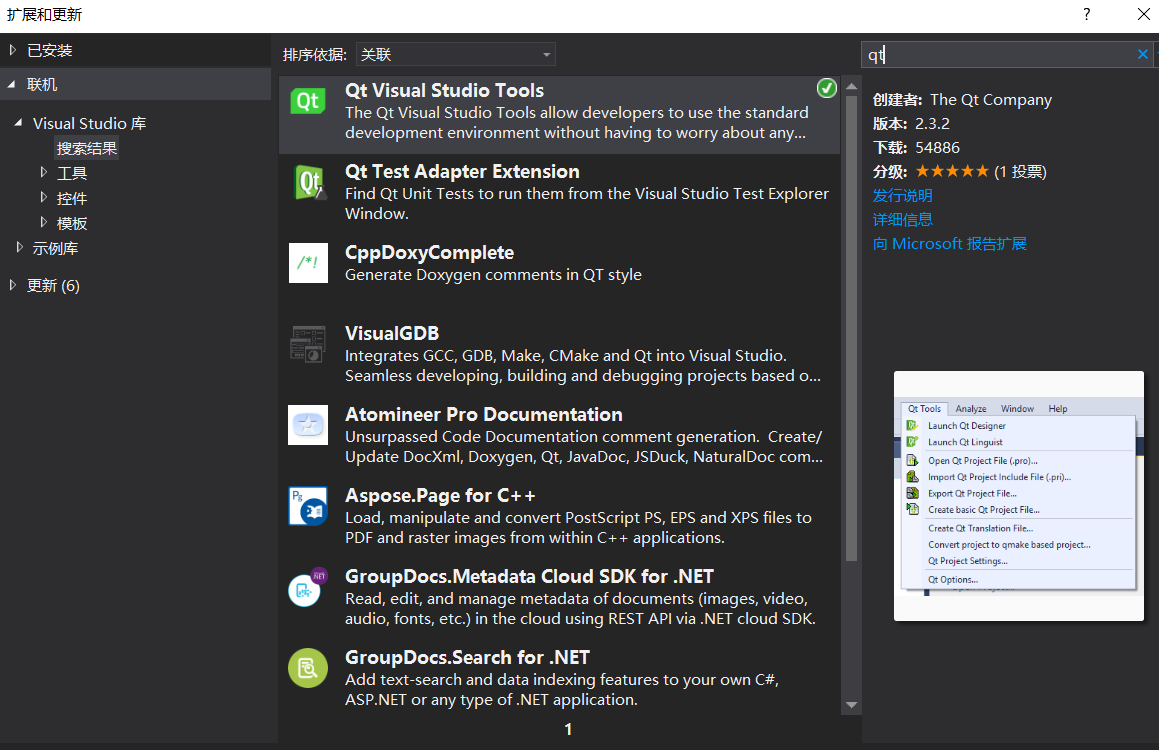Select GroupDocs.Metadata Cloud SDK for .NET title
The height and width of the screenshot is (750, 1159).
click(529, 576)
